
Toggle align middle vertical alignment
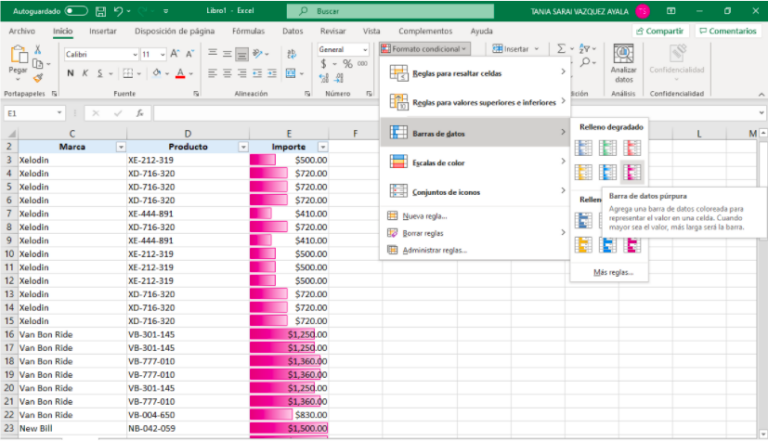click(x=227, y=54)
